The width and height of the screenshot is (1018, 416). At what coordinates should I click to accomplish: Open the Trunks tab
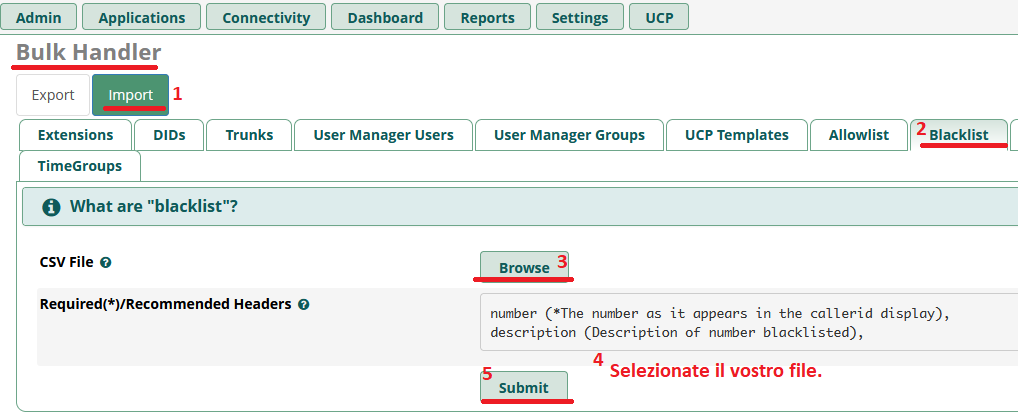249,135
